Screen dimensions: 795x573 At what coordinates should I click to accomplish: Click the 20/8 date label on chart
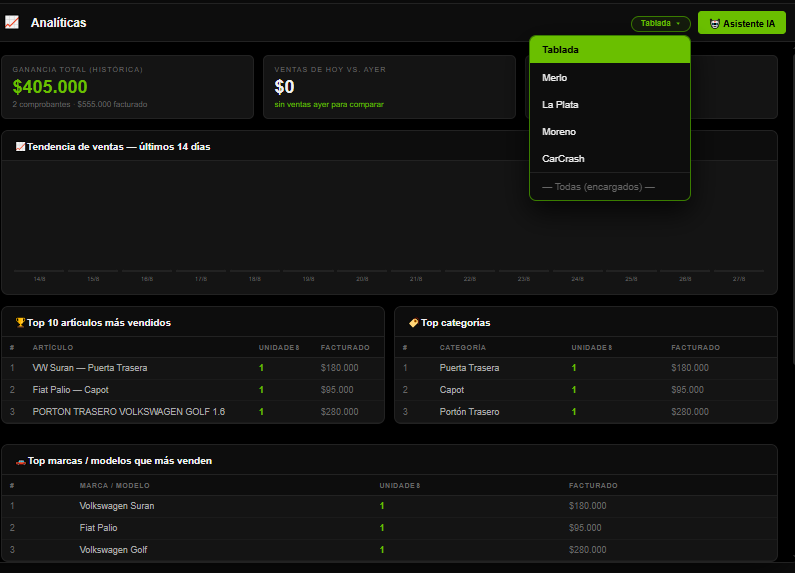[x=362, y=279]
